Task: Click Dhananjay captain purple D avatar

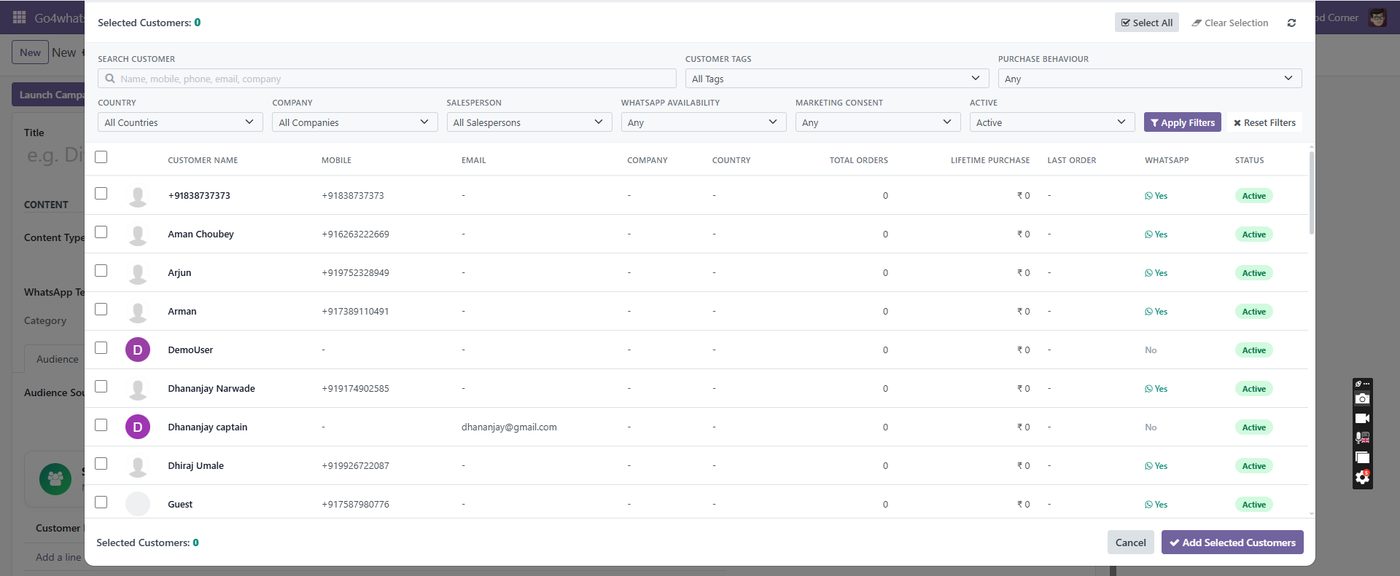Action: pos(138,427)
